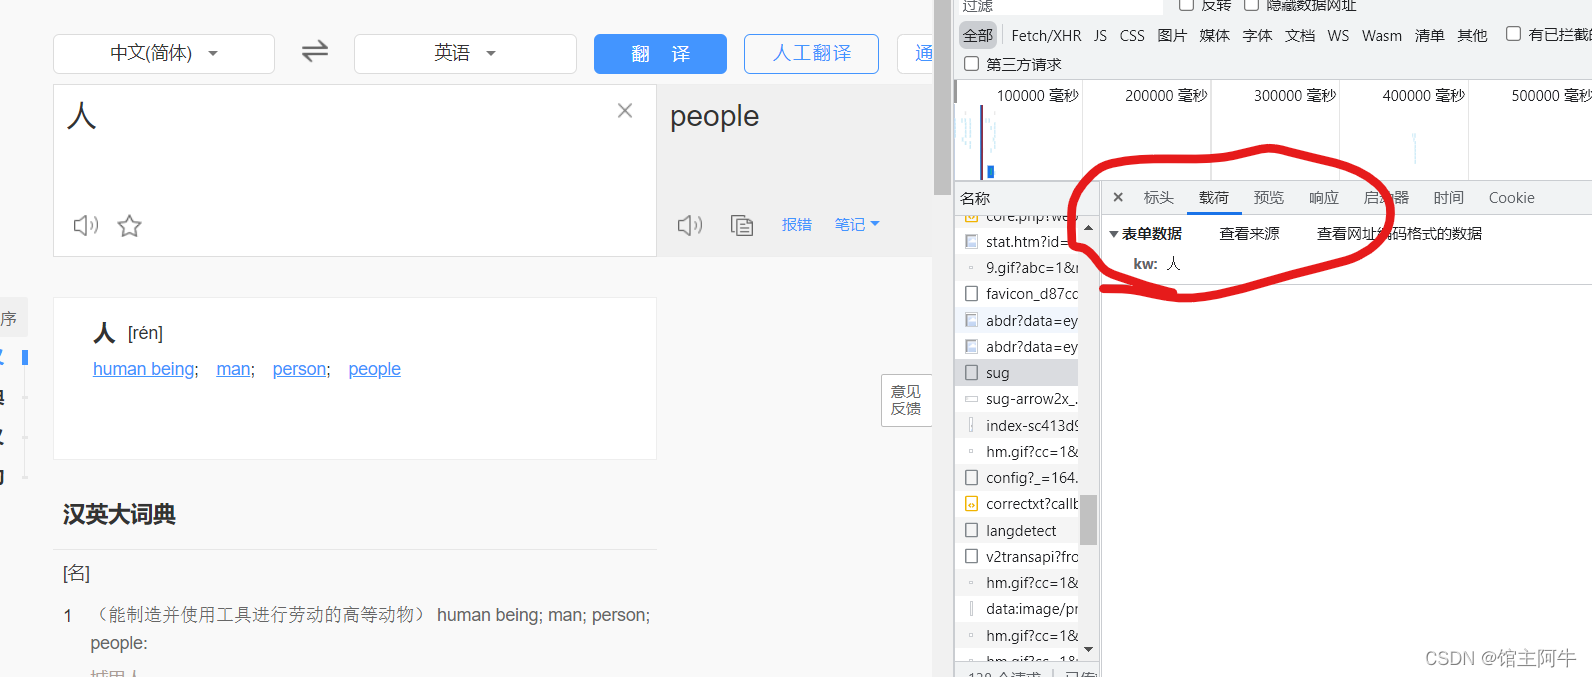This screenshot has height=677, width=1592.
Task: Open source language 中文(简体) dropdown
Action: tap(164, 54)
